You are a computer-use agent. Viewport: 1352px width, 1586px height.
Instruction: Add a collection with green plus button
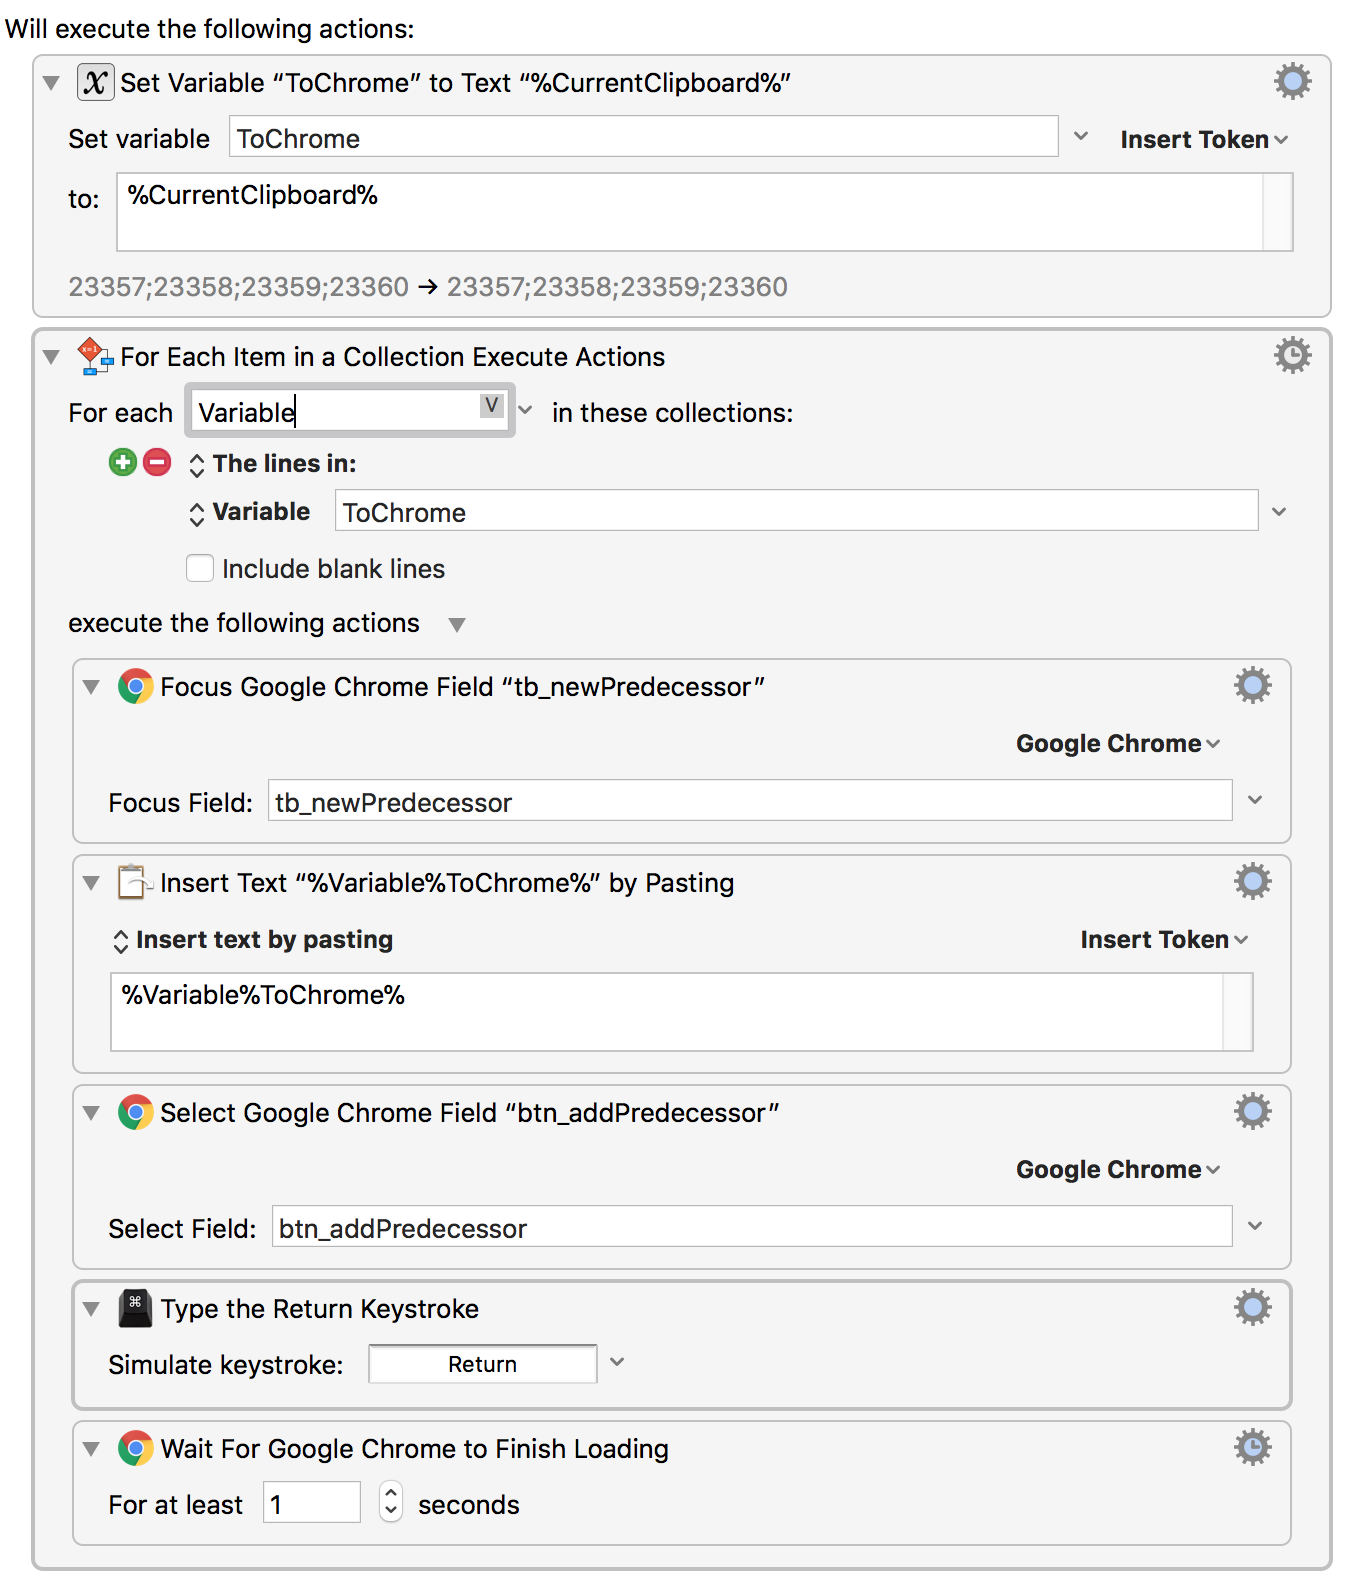pyautogui.click(x=123, y=462)
